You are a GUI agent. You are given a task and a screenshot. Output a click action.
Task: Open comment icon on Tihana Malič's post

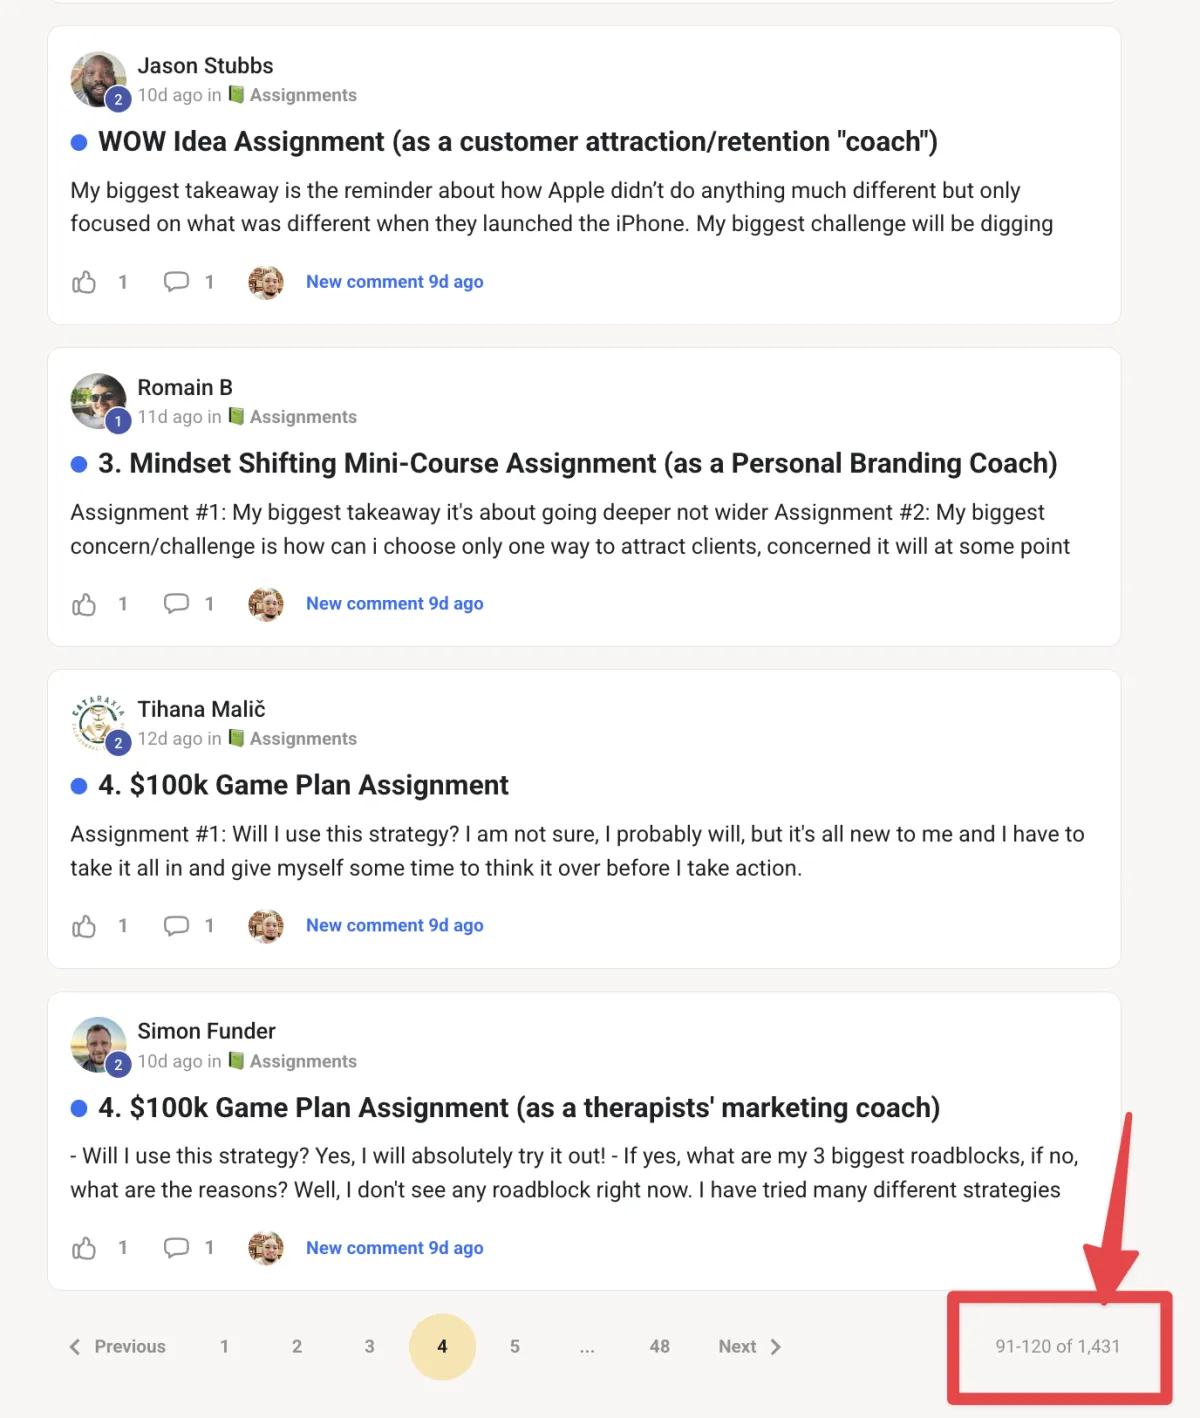[176, 926]
